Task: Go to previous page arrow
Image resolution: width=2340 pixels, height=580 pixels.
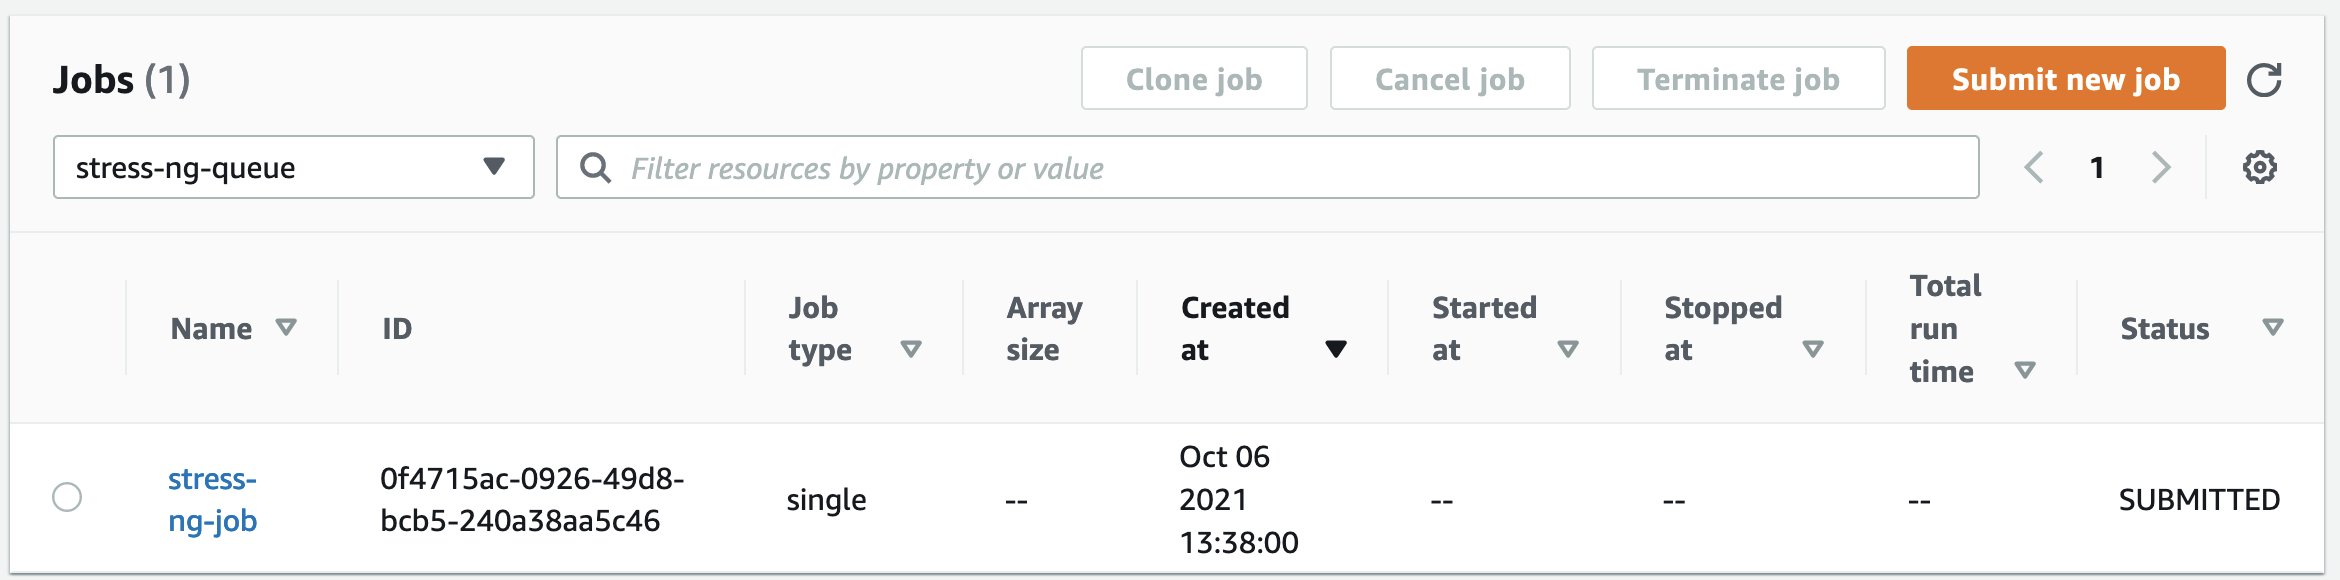Action: (2033, 167)
